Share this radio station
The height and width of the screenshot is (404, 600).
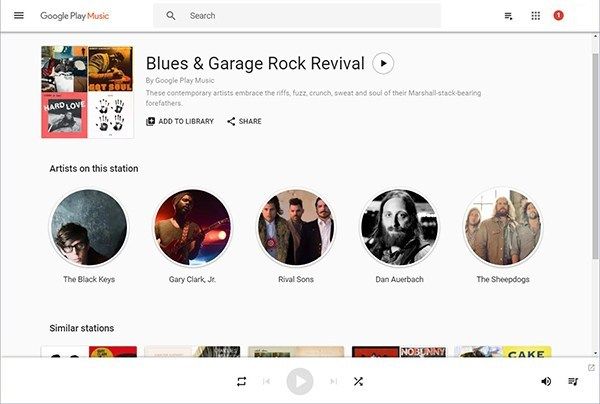(244, 121)
